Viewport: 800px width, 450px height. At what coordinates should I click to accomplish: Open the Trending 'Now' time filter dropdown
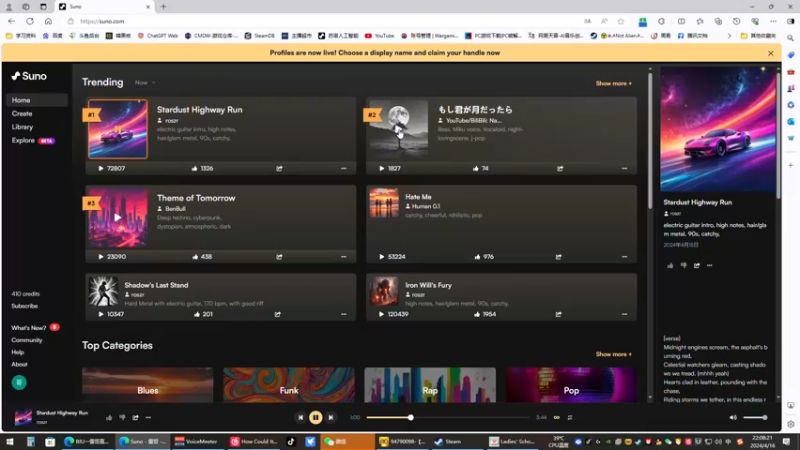pos(145,83)
